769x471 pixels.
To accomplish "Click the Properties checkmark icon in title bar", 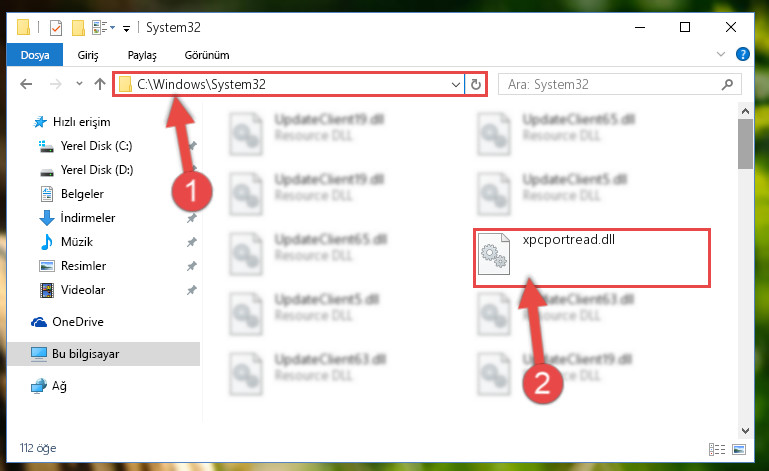I will tap(56, 28).
